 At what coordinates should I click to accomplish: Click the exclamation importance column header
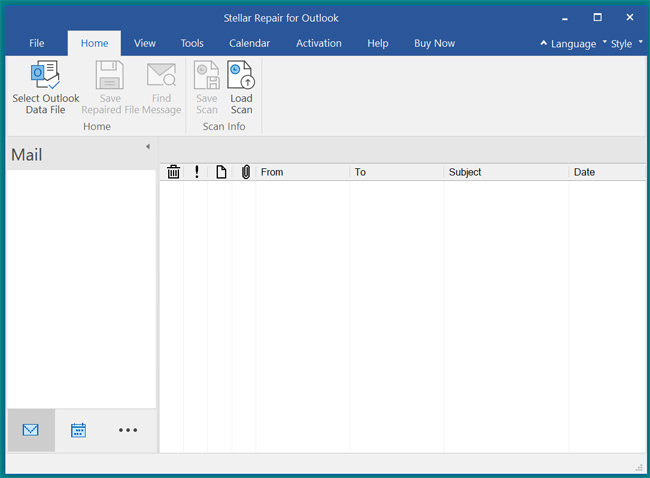coord(197,172)
